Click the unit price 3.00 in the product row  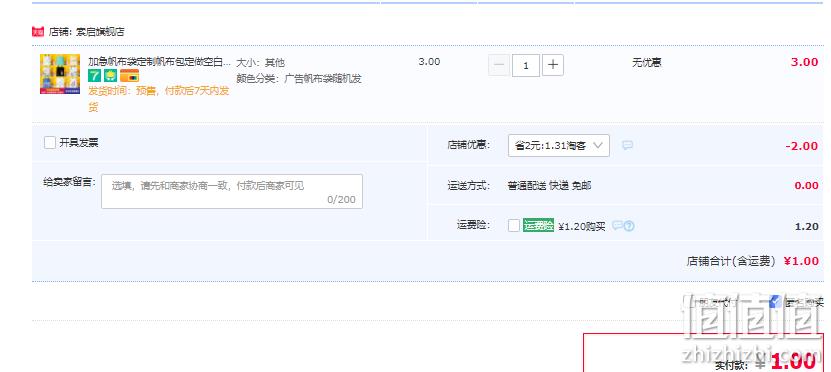pos(429,61)
